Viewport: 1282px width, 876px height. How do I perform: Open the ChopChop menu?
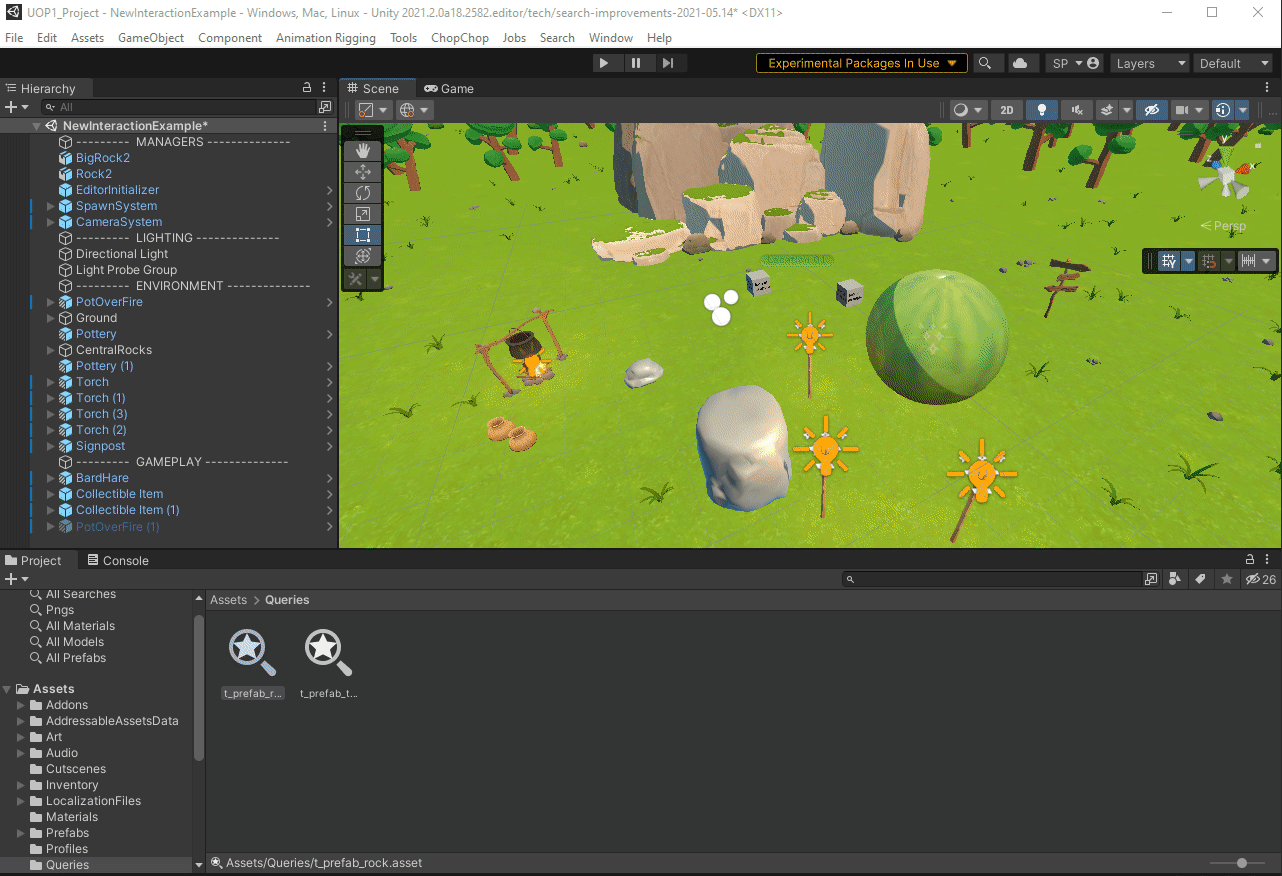(x=460, y=38)
